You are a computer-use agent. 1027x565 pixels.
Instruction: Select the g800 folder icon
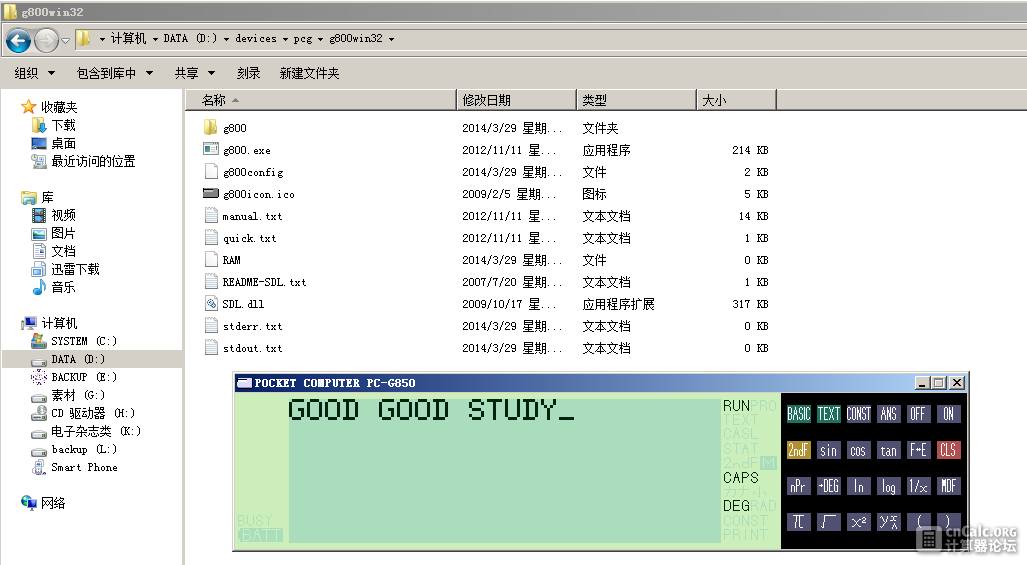[210, 127]
